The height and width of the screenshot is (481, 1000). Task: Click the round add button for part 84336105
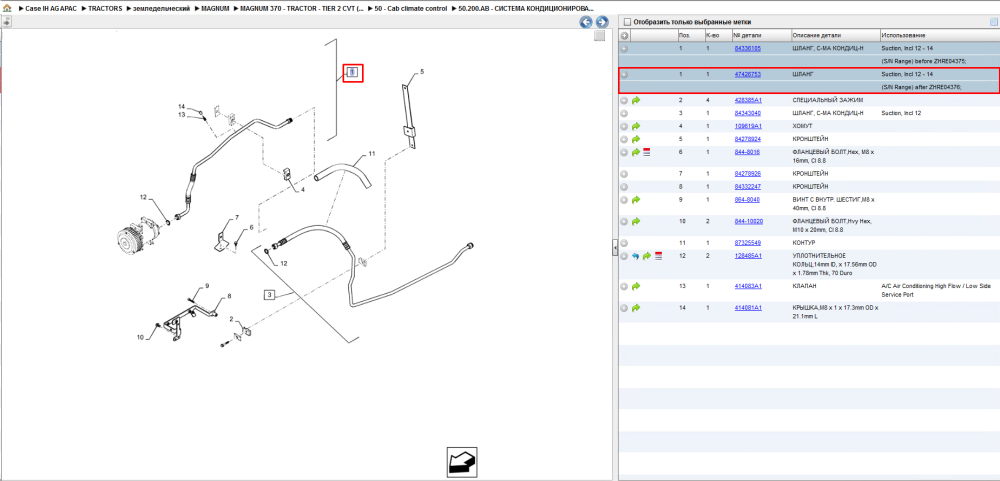coord(624,48)
